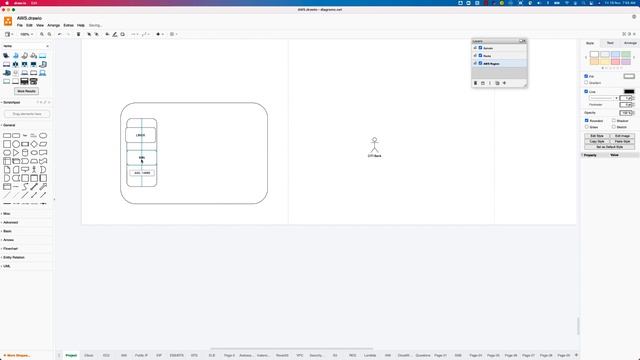Click the add layer plus icon
The height and width of the screenshot is (360, 640).
pyautogui.click(x=504, y=83)
